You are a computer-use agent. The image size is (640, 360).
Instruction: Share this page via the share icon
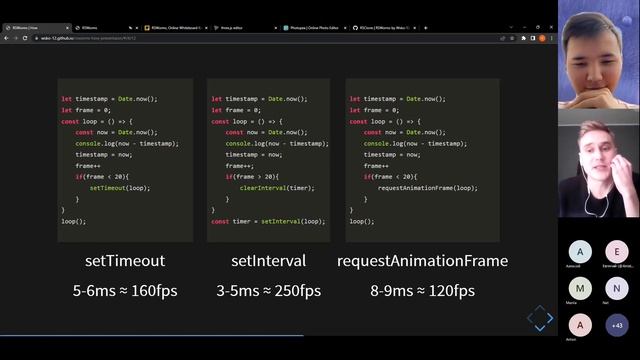[x=502, y=38]
